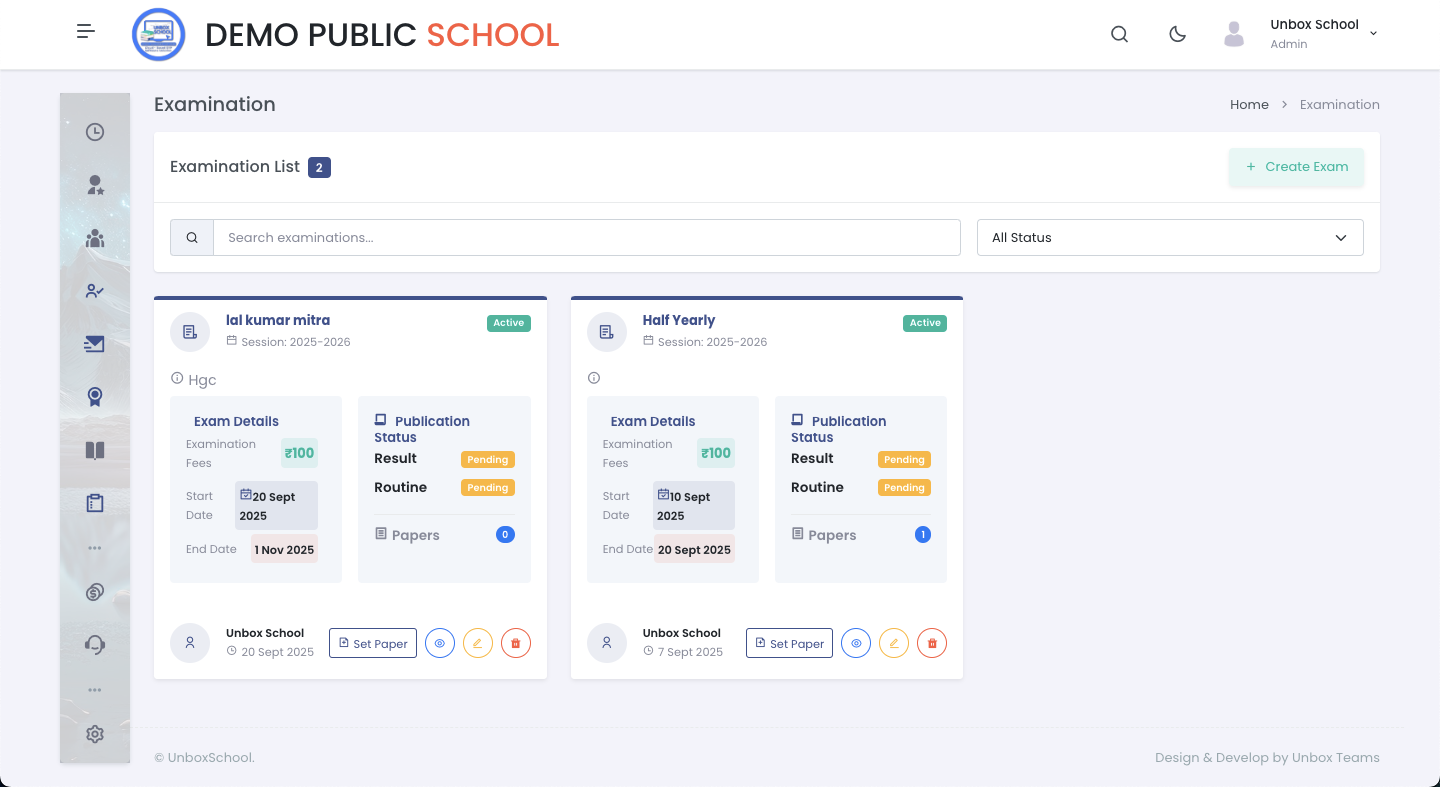
Task: Open the clock dashboard sidebar icon
Action: pos(95,132)
